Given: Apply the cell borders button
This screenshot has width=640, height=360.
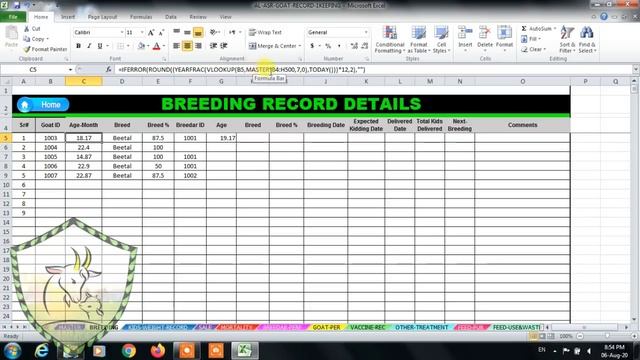Looking at the screenshot, I should tap(120, 46).
